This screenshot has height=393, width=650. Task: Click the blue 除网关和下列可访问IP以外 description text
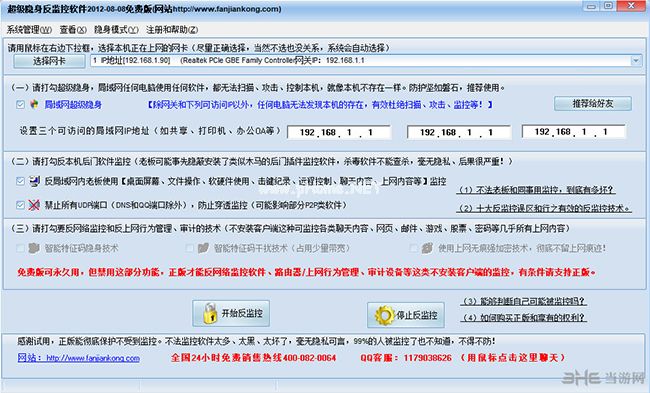tap(320, 105)
